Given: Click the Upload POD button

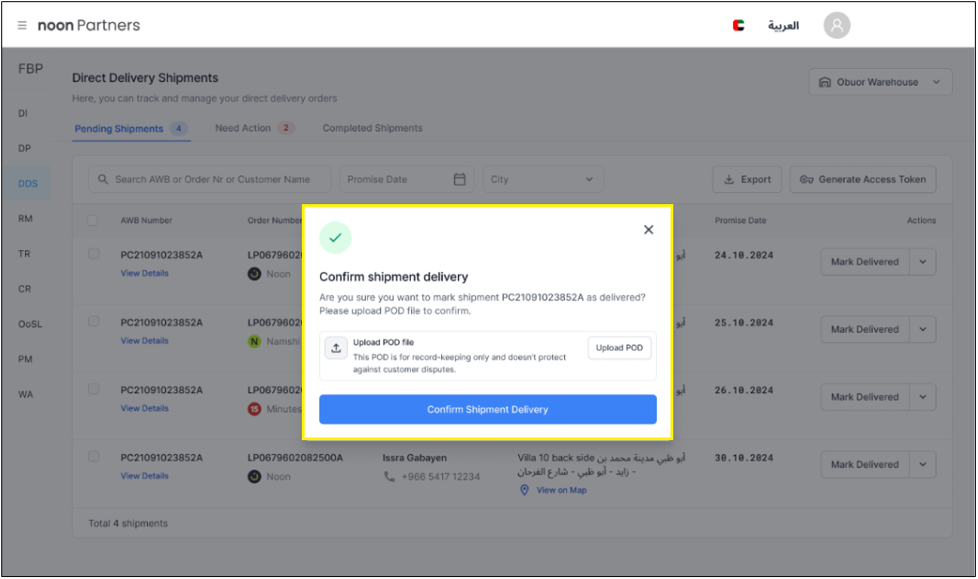Looking at the screenshot, I should [619, 348].
